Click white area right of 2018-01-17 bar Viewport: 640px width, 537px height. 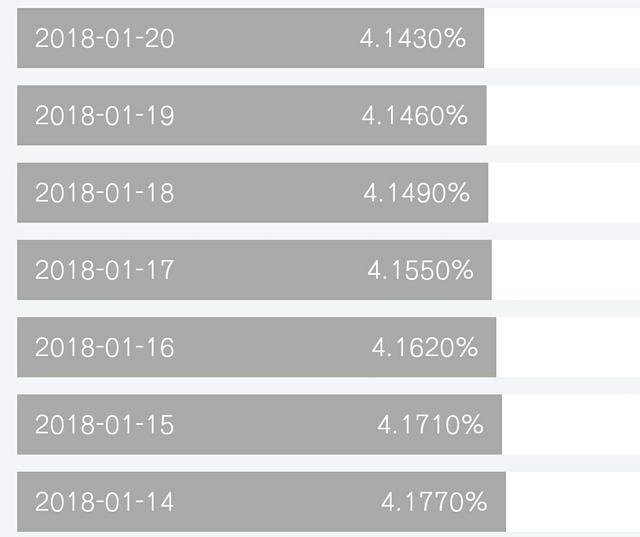pyautogui.click(x=566, y=270)
